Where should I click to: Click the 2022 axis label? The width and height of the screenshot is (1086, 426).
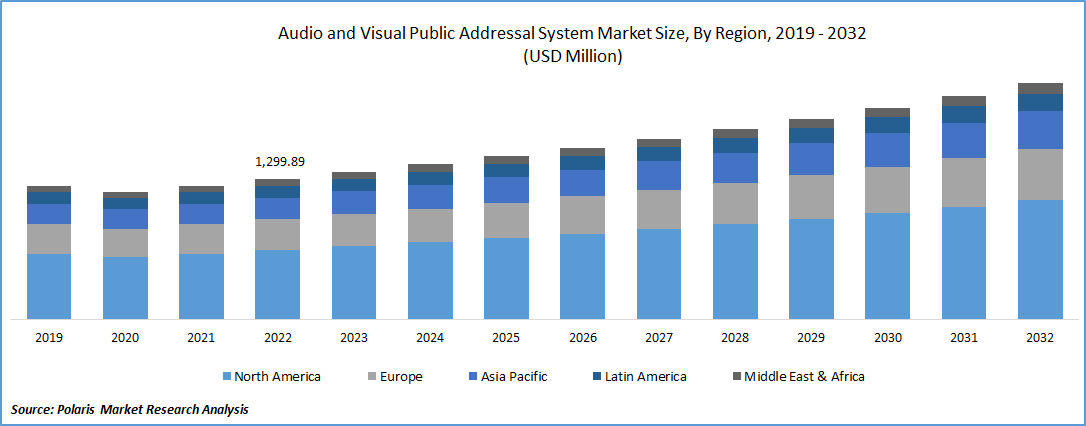[278, 338]
